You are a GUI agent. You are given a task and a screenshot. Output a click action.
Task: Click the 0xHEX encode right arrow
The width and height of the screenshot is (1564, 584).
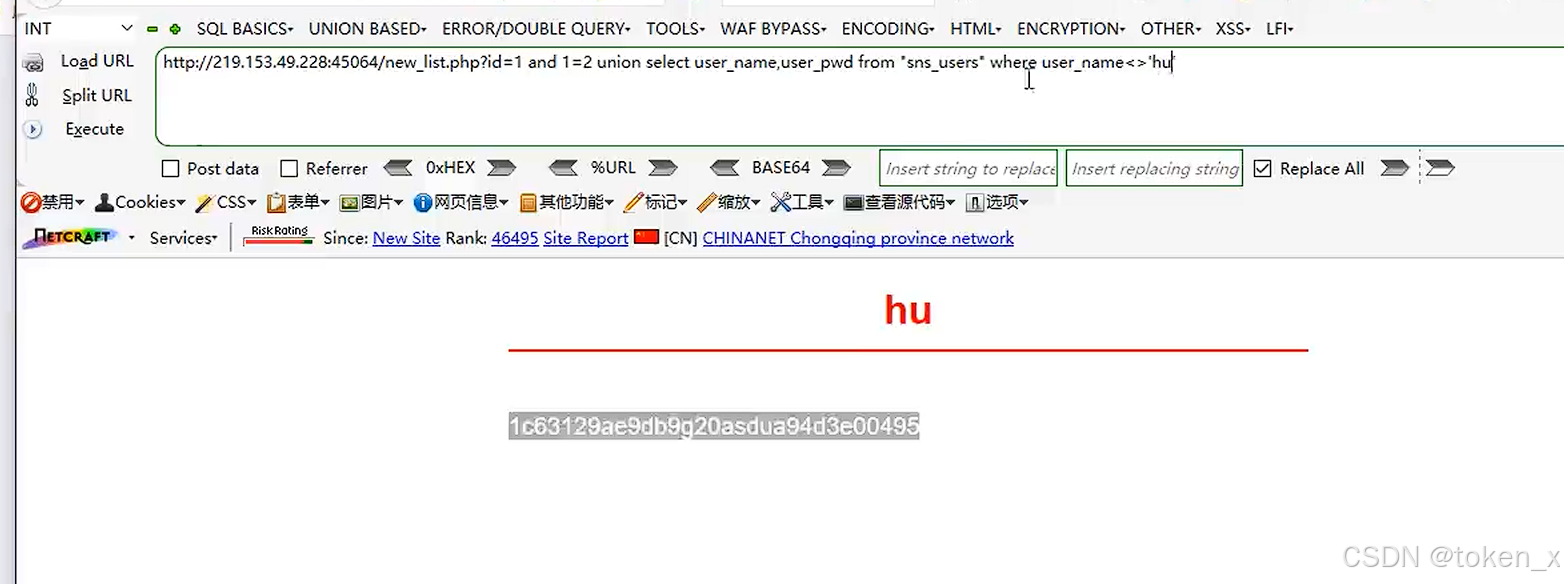point(501,168)
